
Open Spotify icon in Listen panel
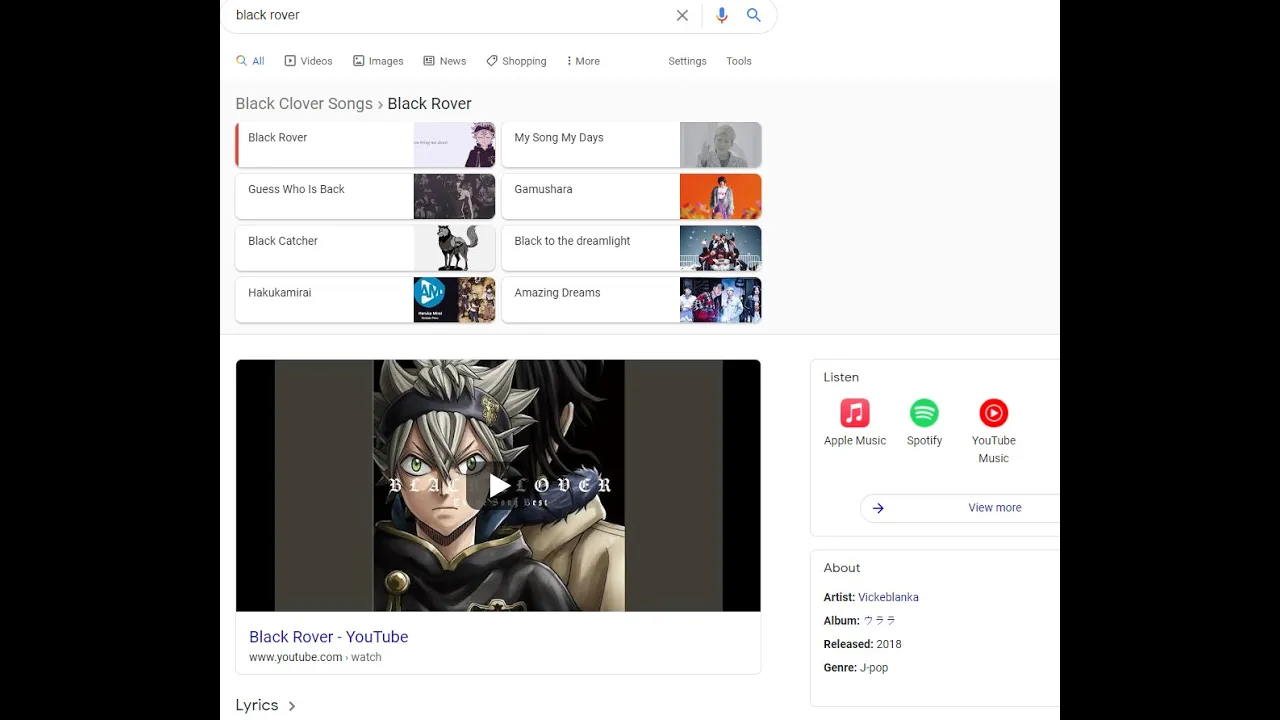pos(924,413)
